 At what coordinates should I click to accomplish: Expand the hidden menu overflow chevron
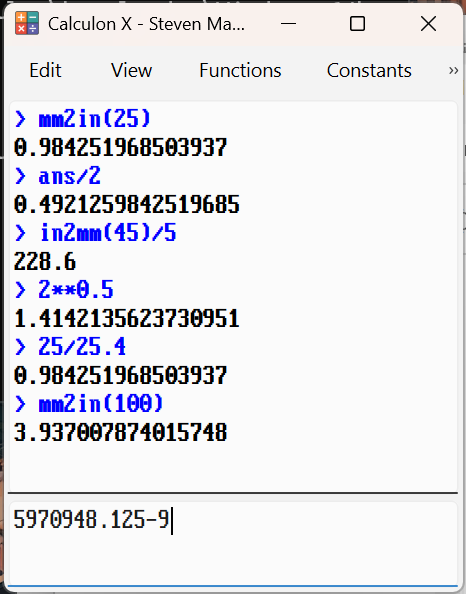pyautogui.click(x=453, y=71)
